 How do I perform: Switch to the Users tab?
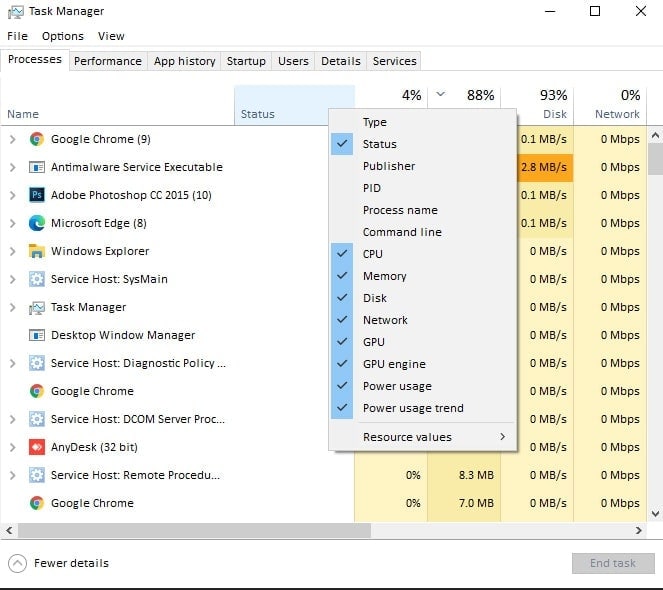click(x=293, y=61)
